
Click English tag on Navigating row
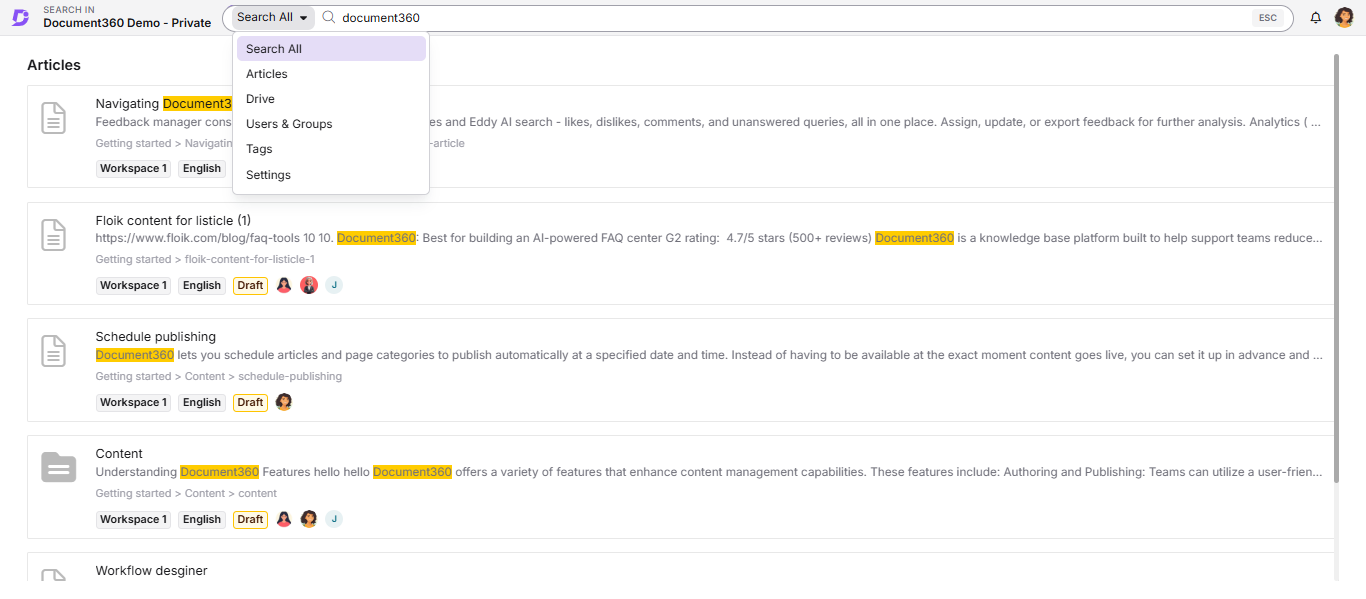[202, 168]
